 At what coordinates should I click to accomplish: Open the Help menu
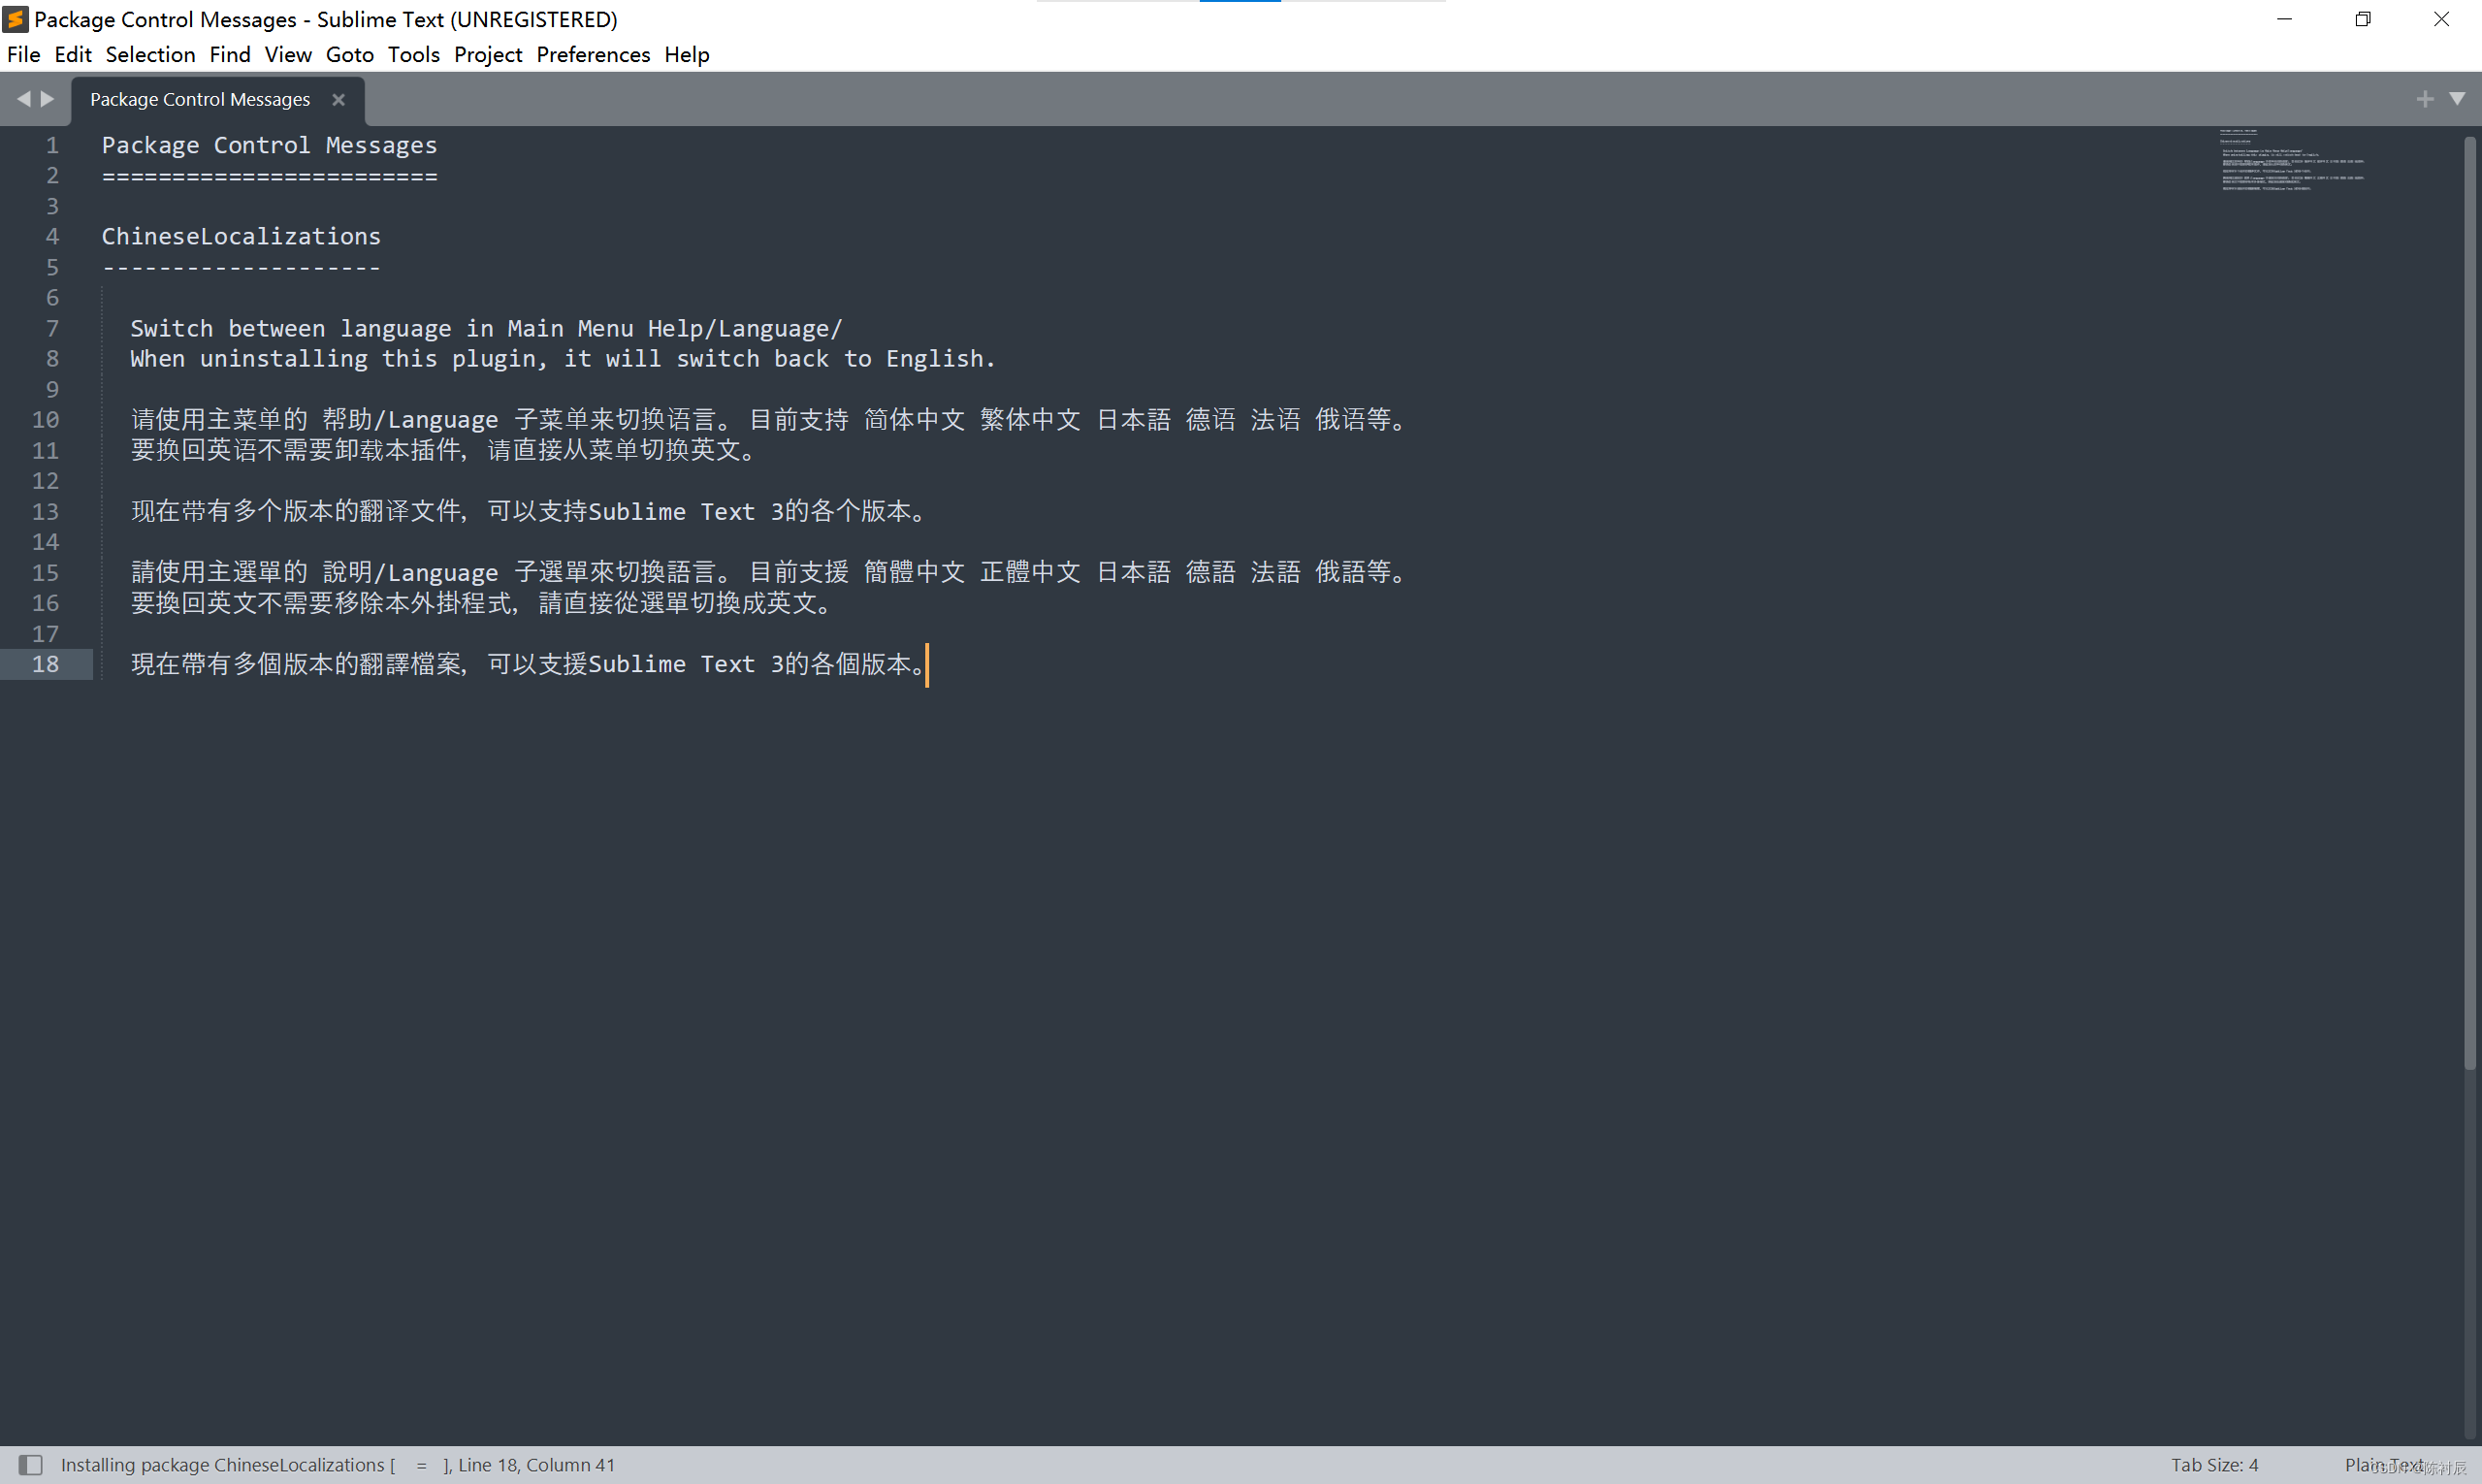coord(686,55)
